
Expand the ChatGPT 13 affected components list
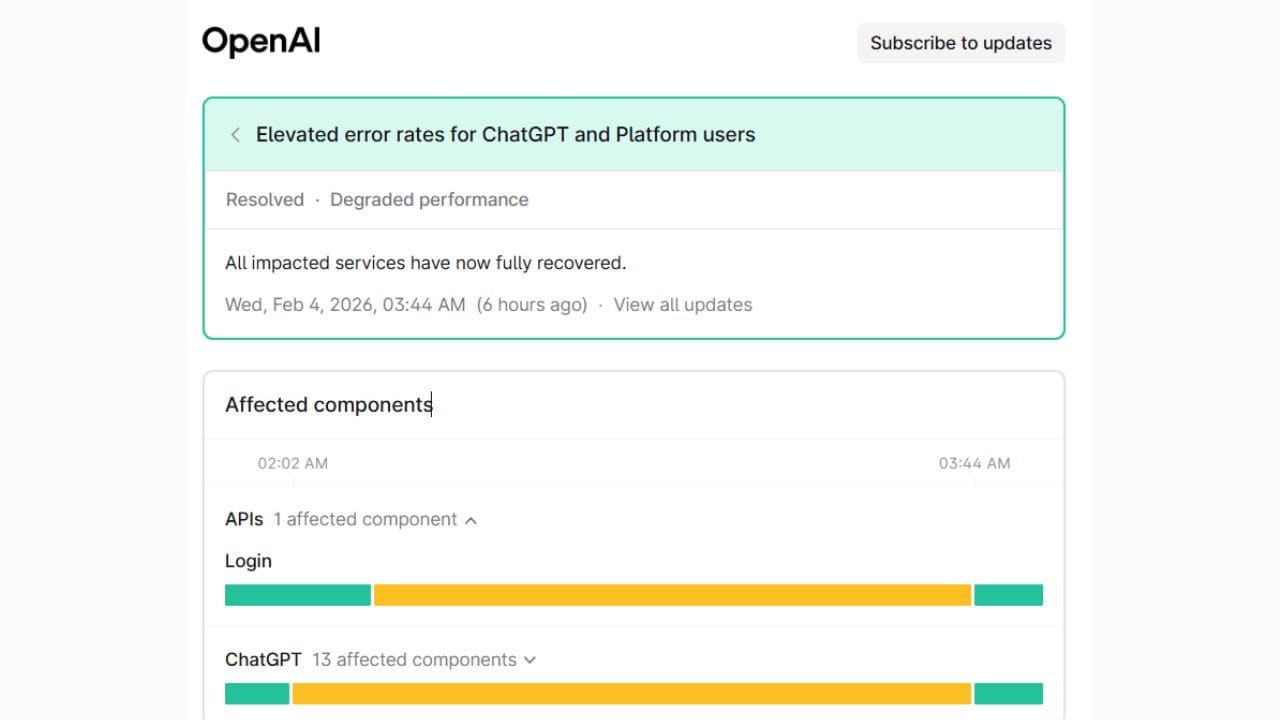coord(529,659)
